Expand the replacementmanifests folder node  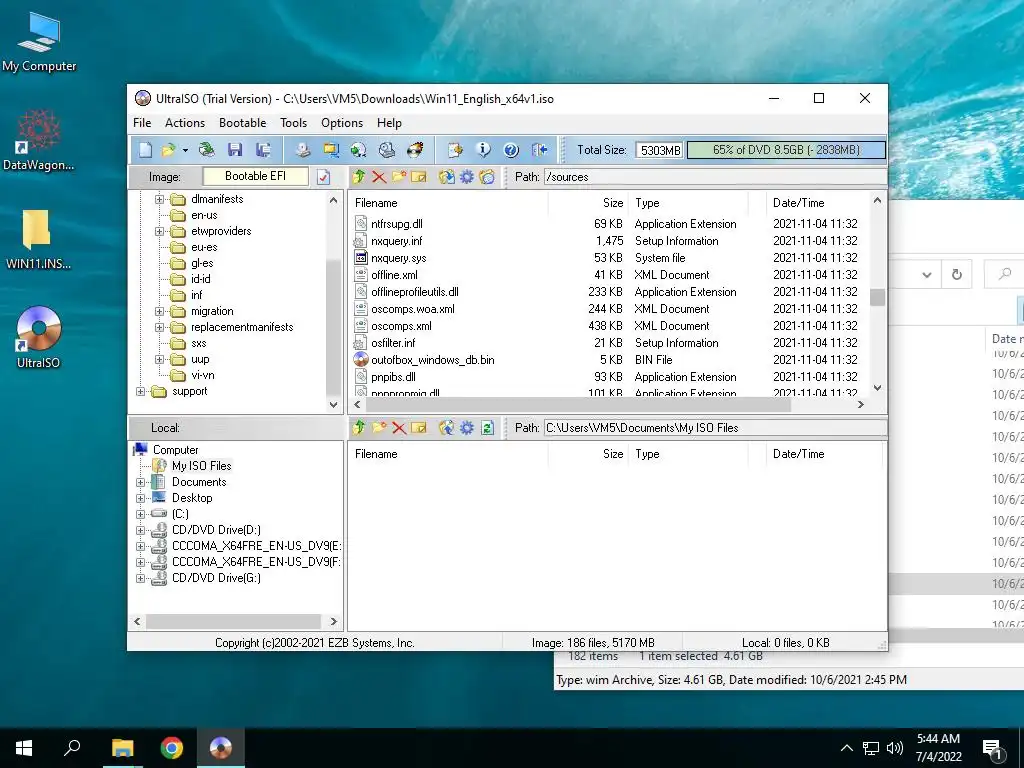159,327
